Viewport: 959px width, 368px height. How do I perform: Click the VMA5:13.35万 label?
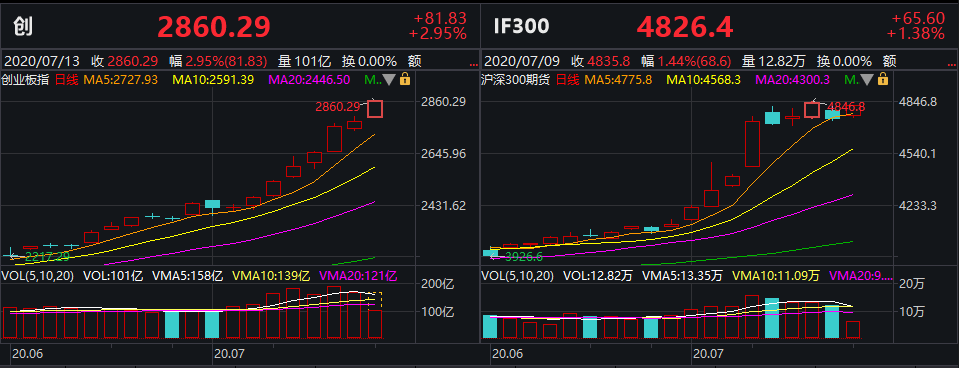point(683,276)
